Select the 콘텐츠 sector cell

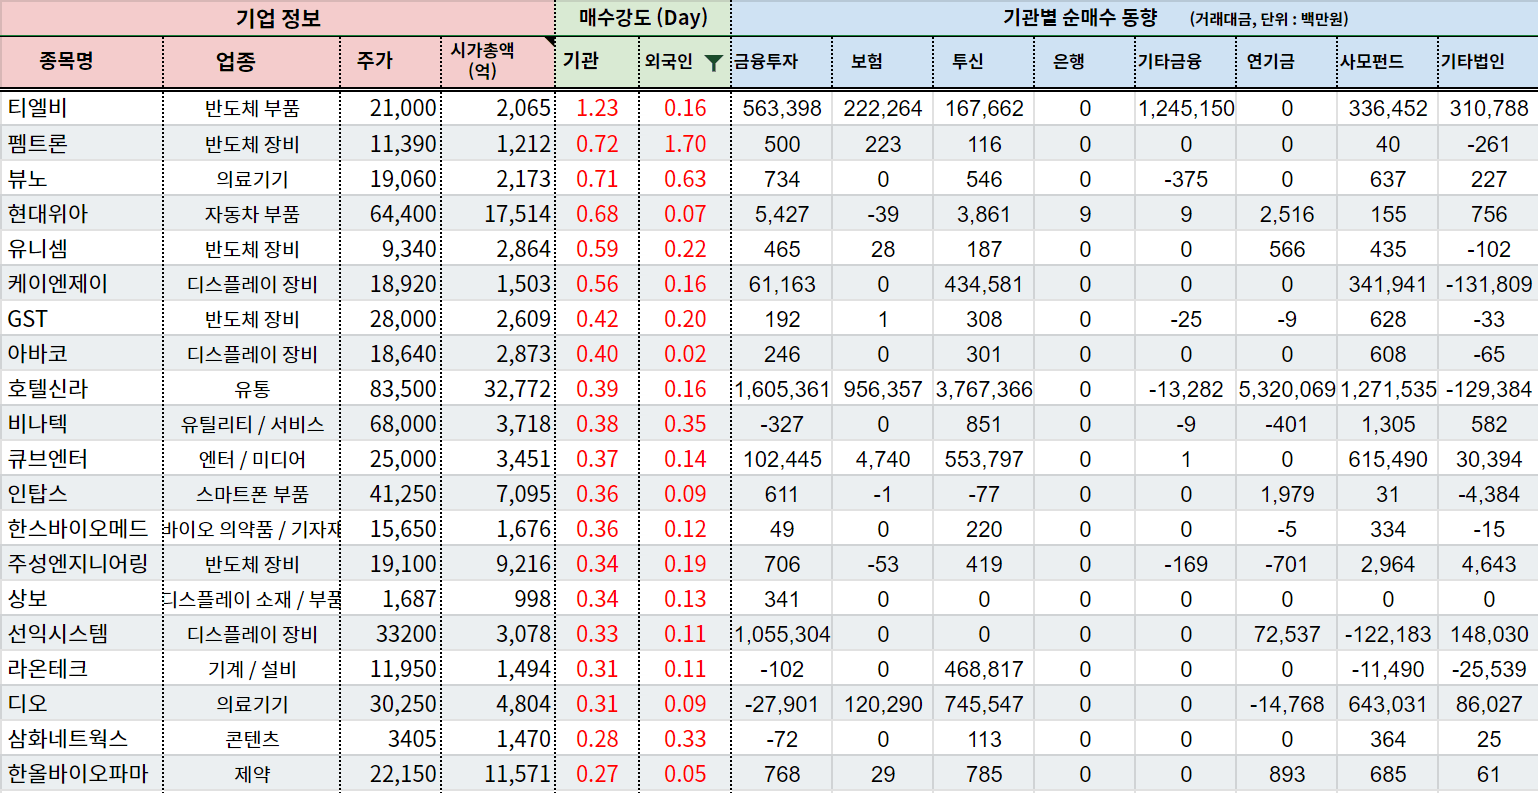coord(252,739)
